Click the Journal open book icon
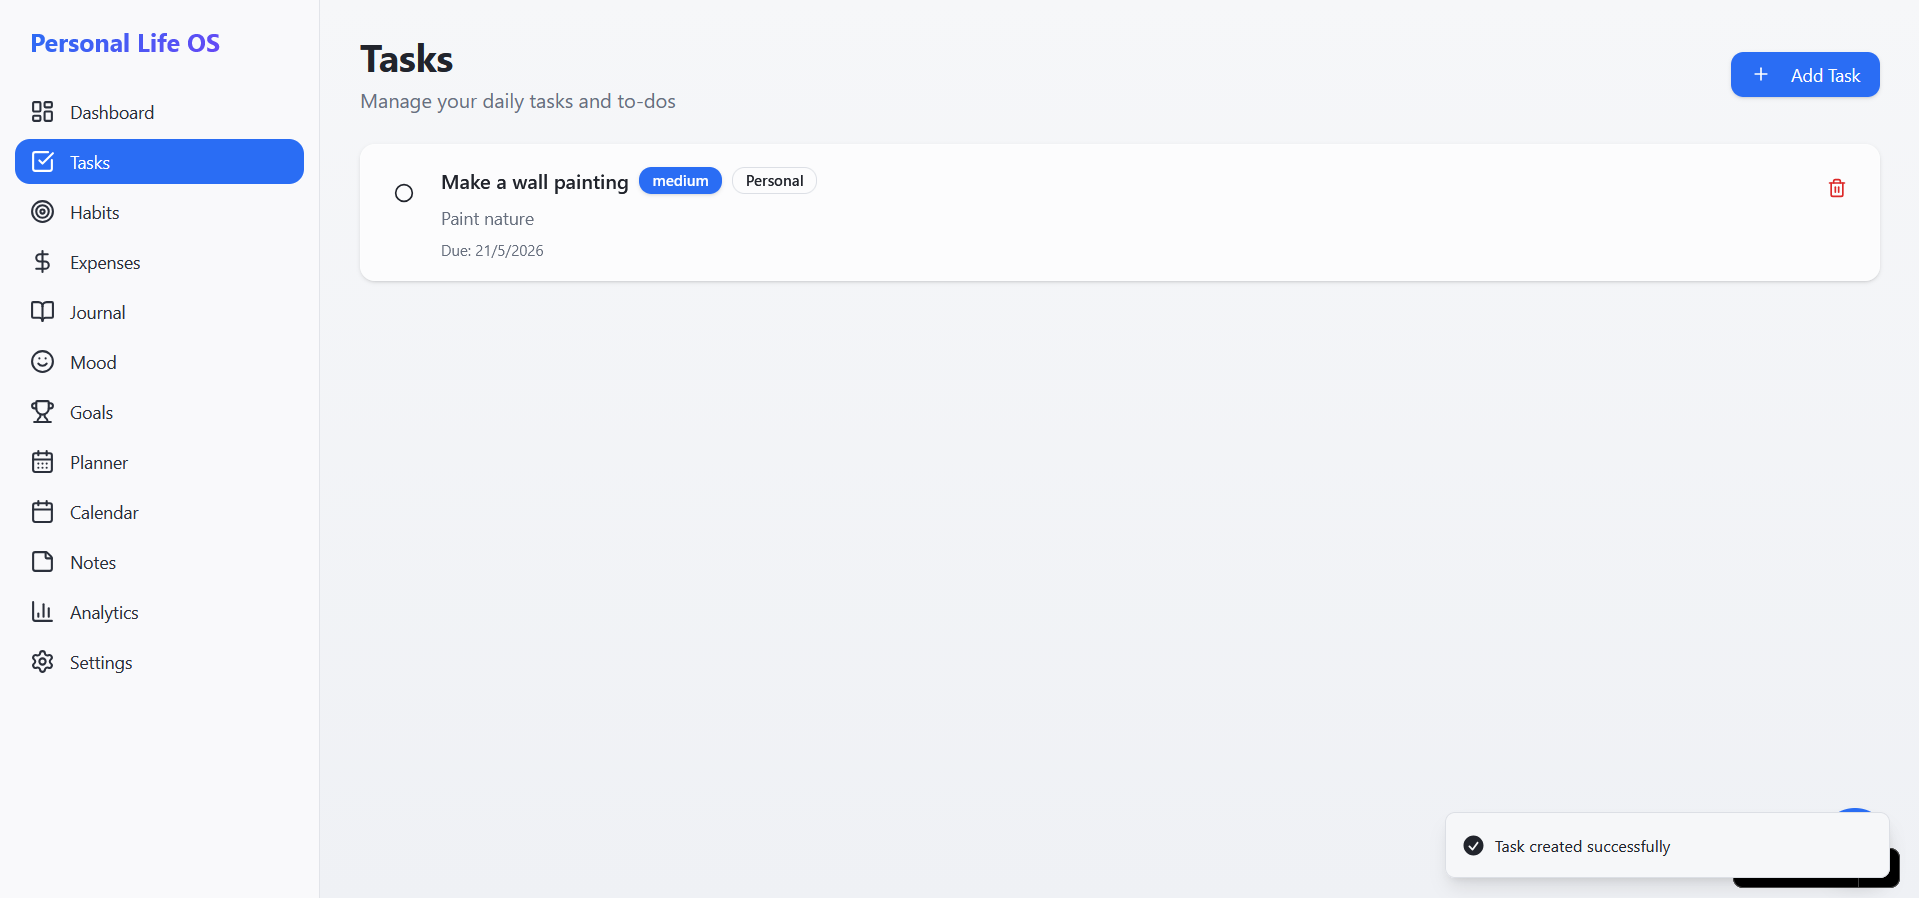The image size is (1919, 898). pos(42,311)
